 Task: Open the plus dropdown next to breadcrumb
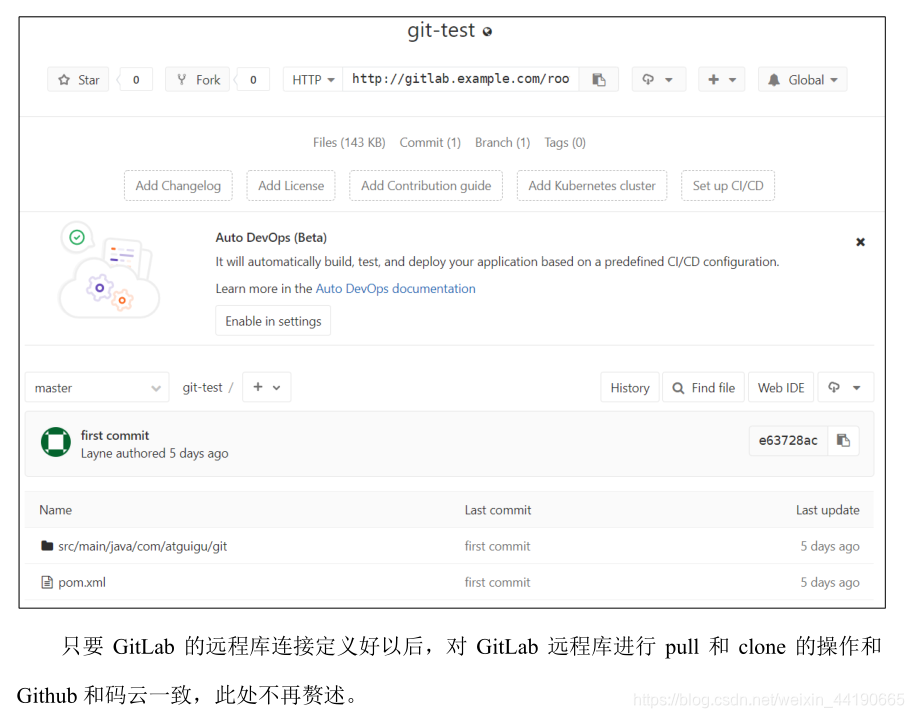pyautogui.click(x=266, y=388)
